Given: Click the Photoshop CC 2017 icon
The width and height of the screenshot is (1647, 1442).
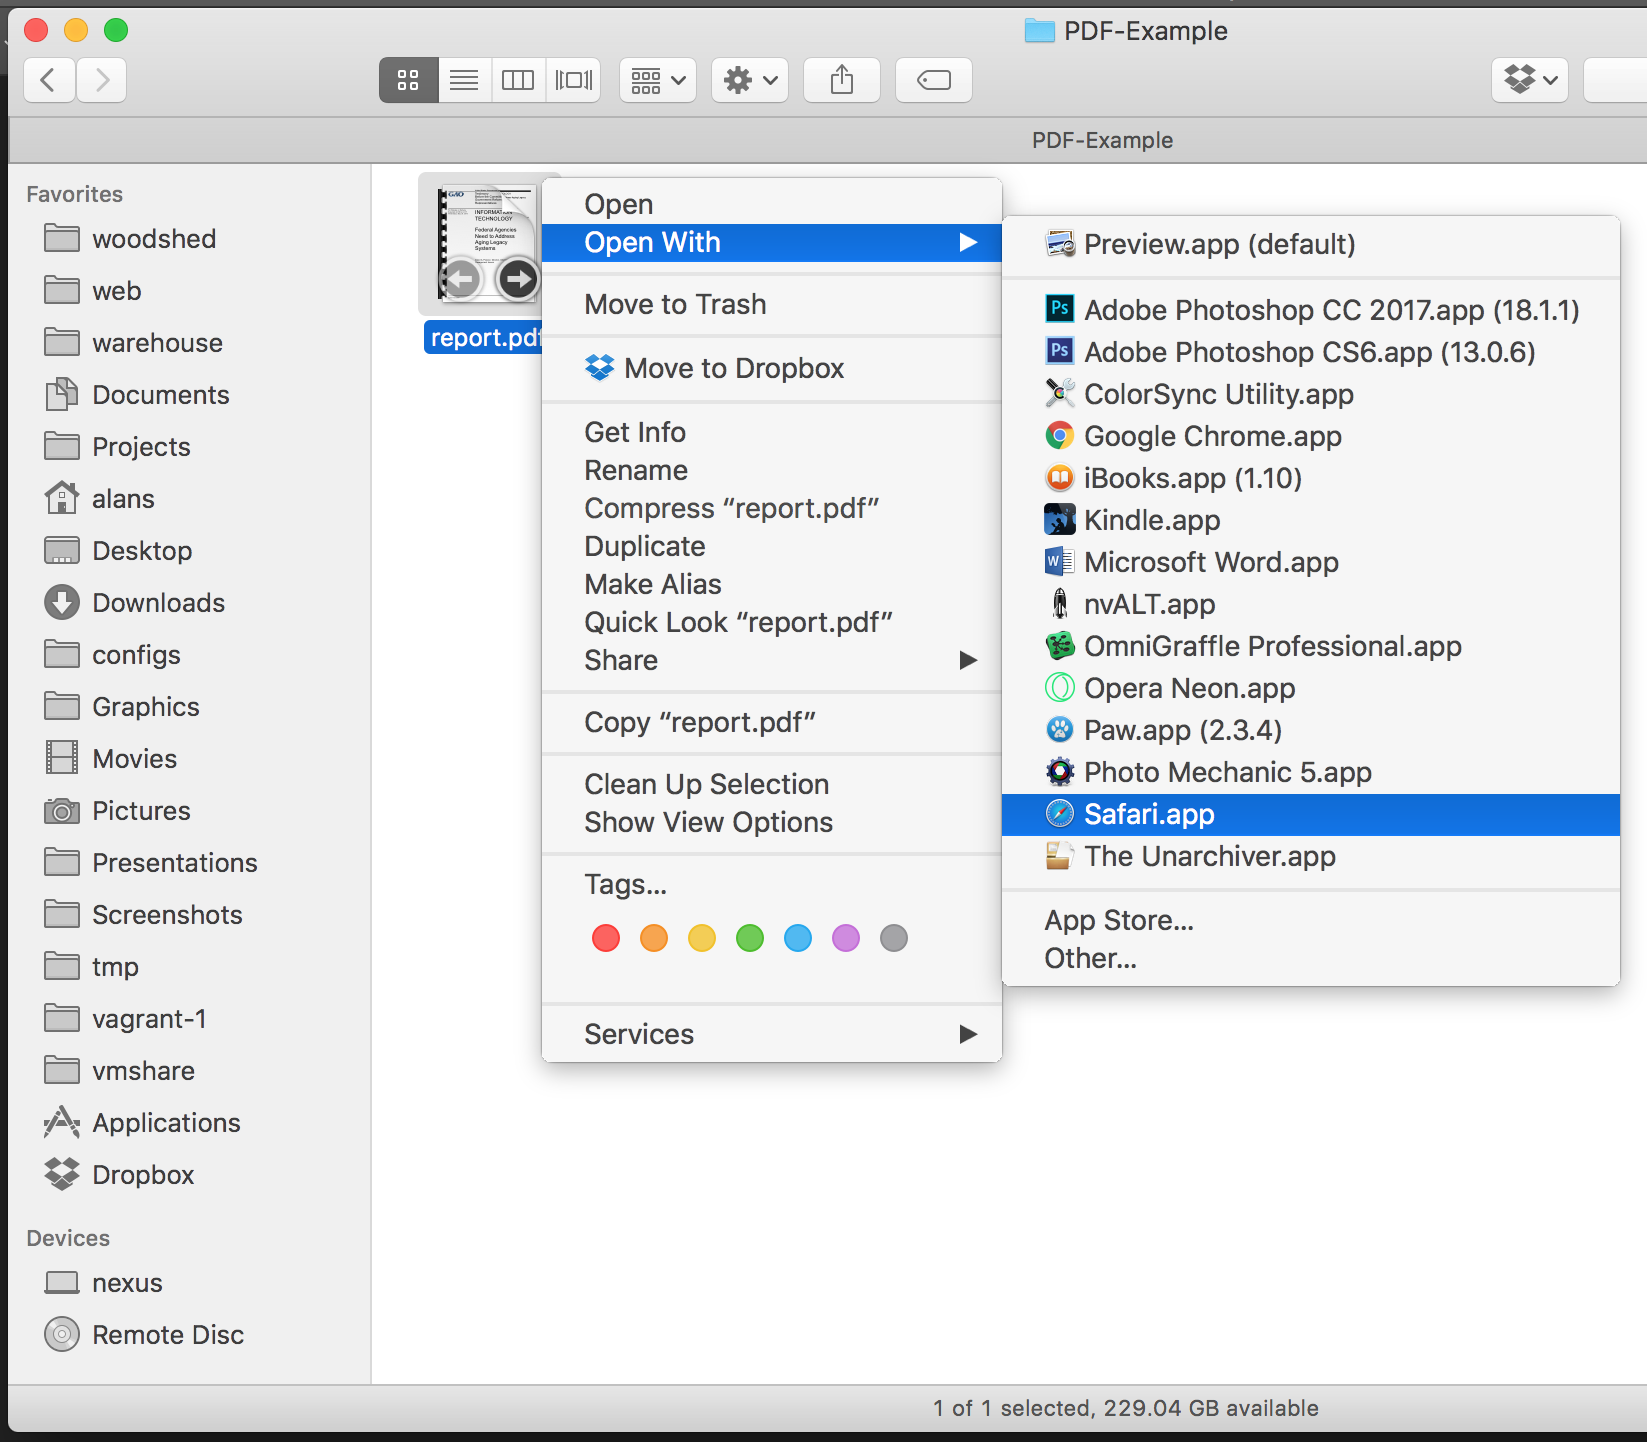Looking at the screenshot, I should coord(1060,309).
